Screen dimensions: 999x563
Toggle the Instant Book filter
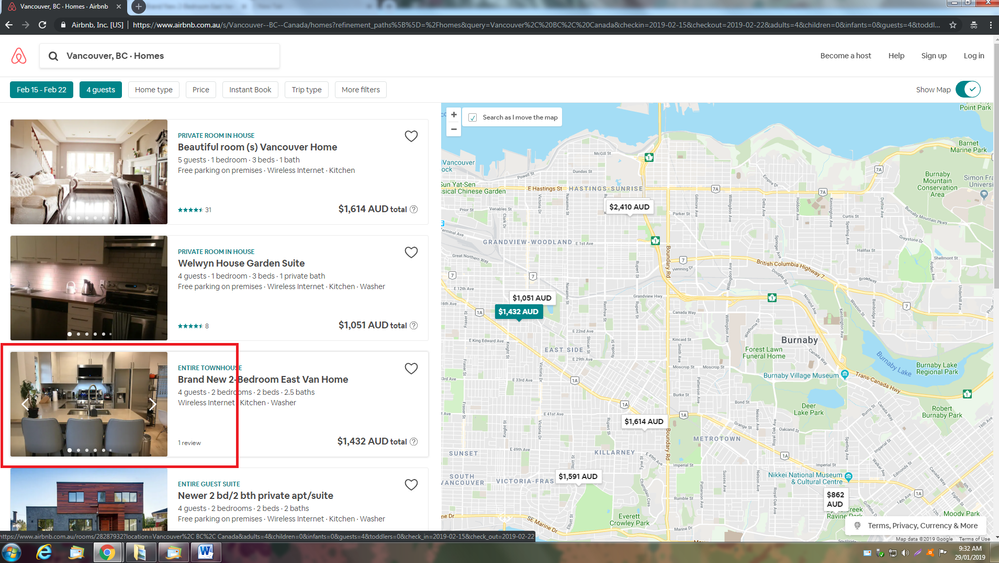pos(250,90)
